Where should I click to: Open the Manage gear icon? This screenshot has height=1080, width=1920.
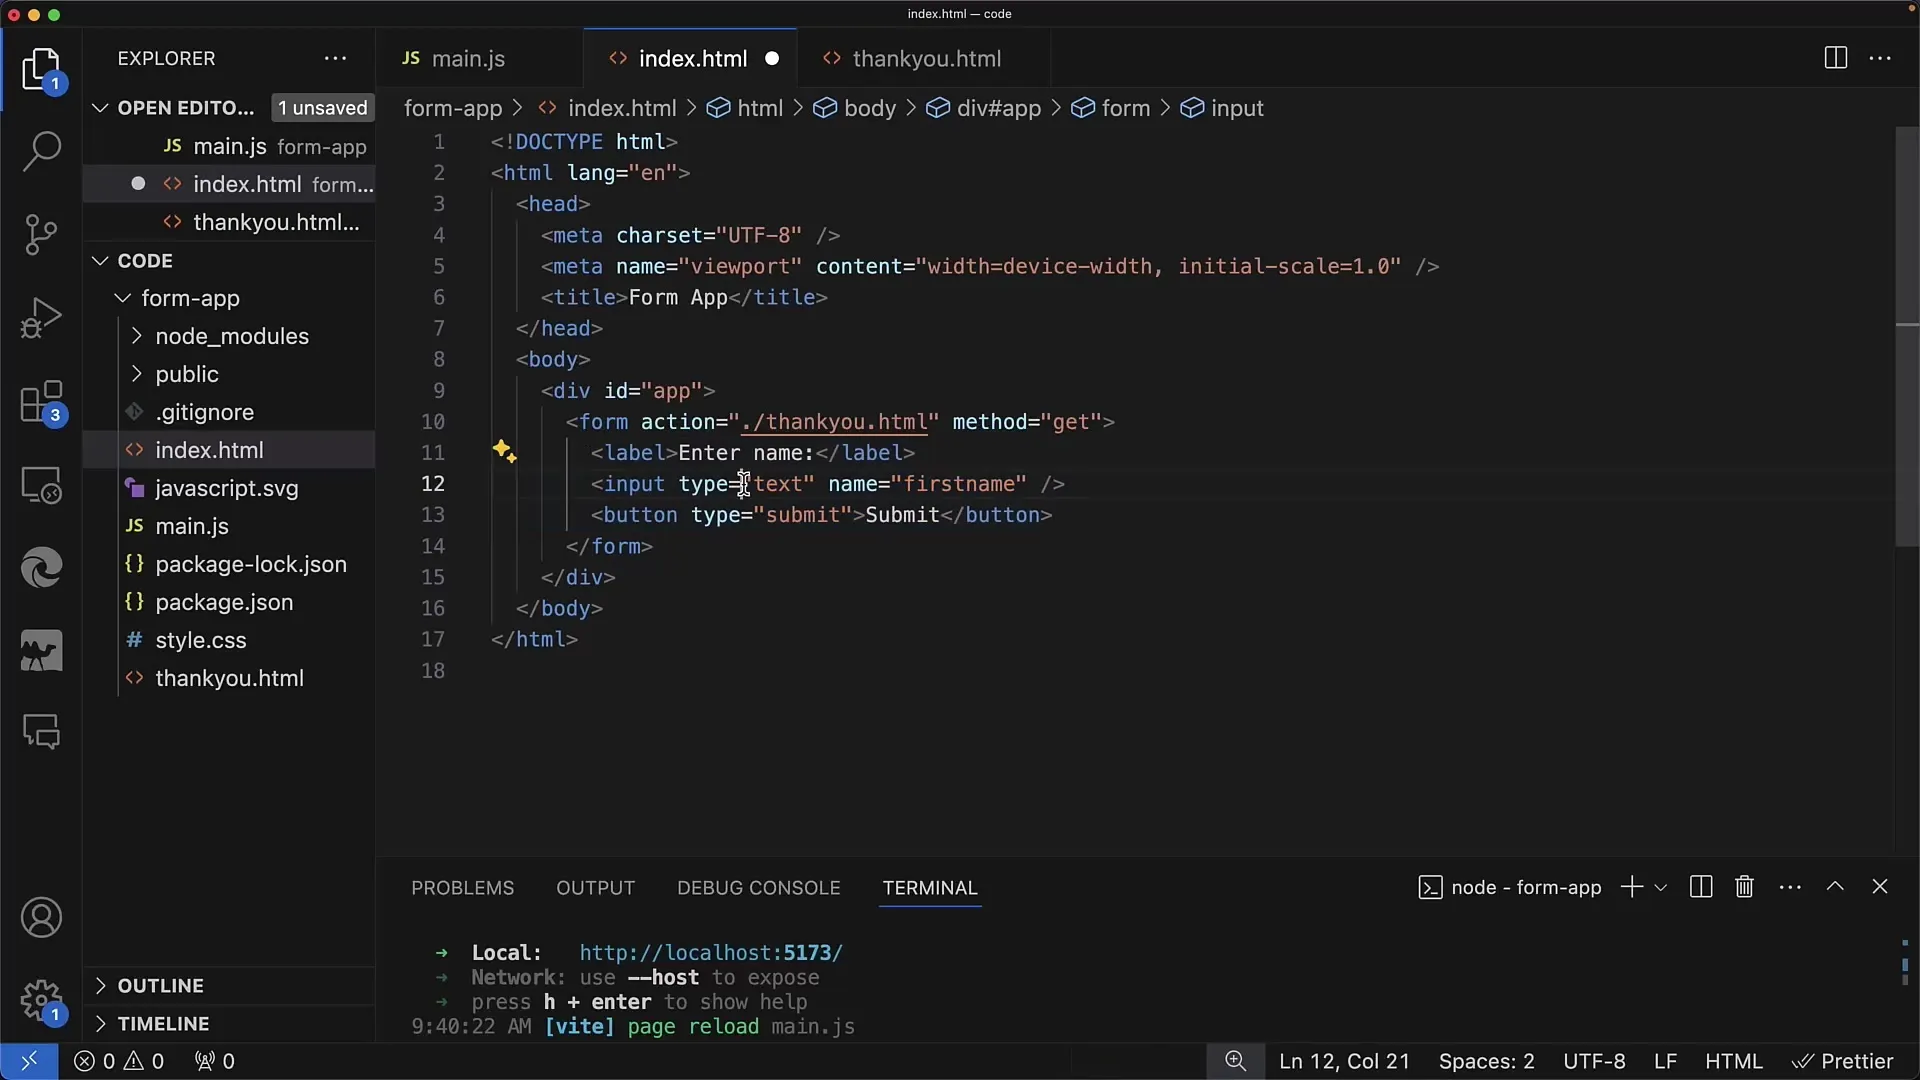click(x=41, y=1001)
